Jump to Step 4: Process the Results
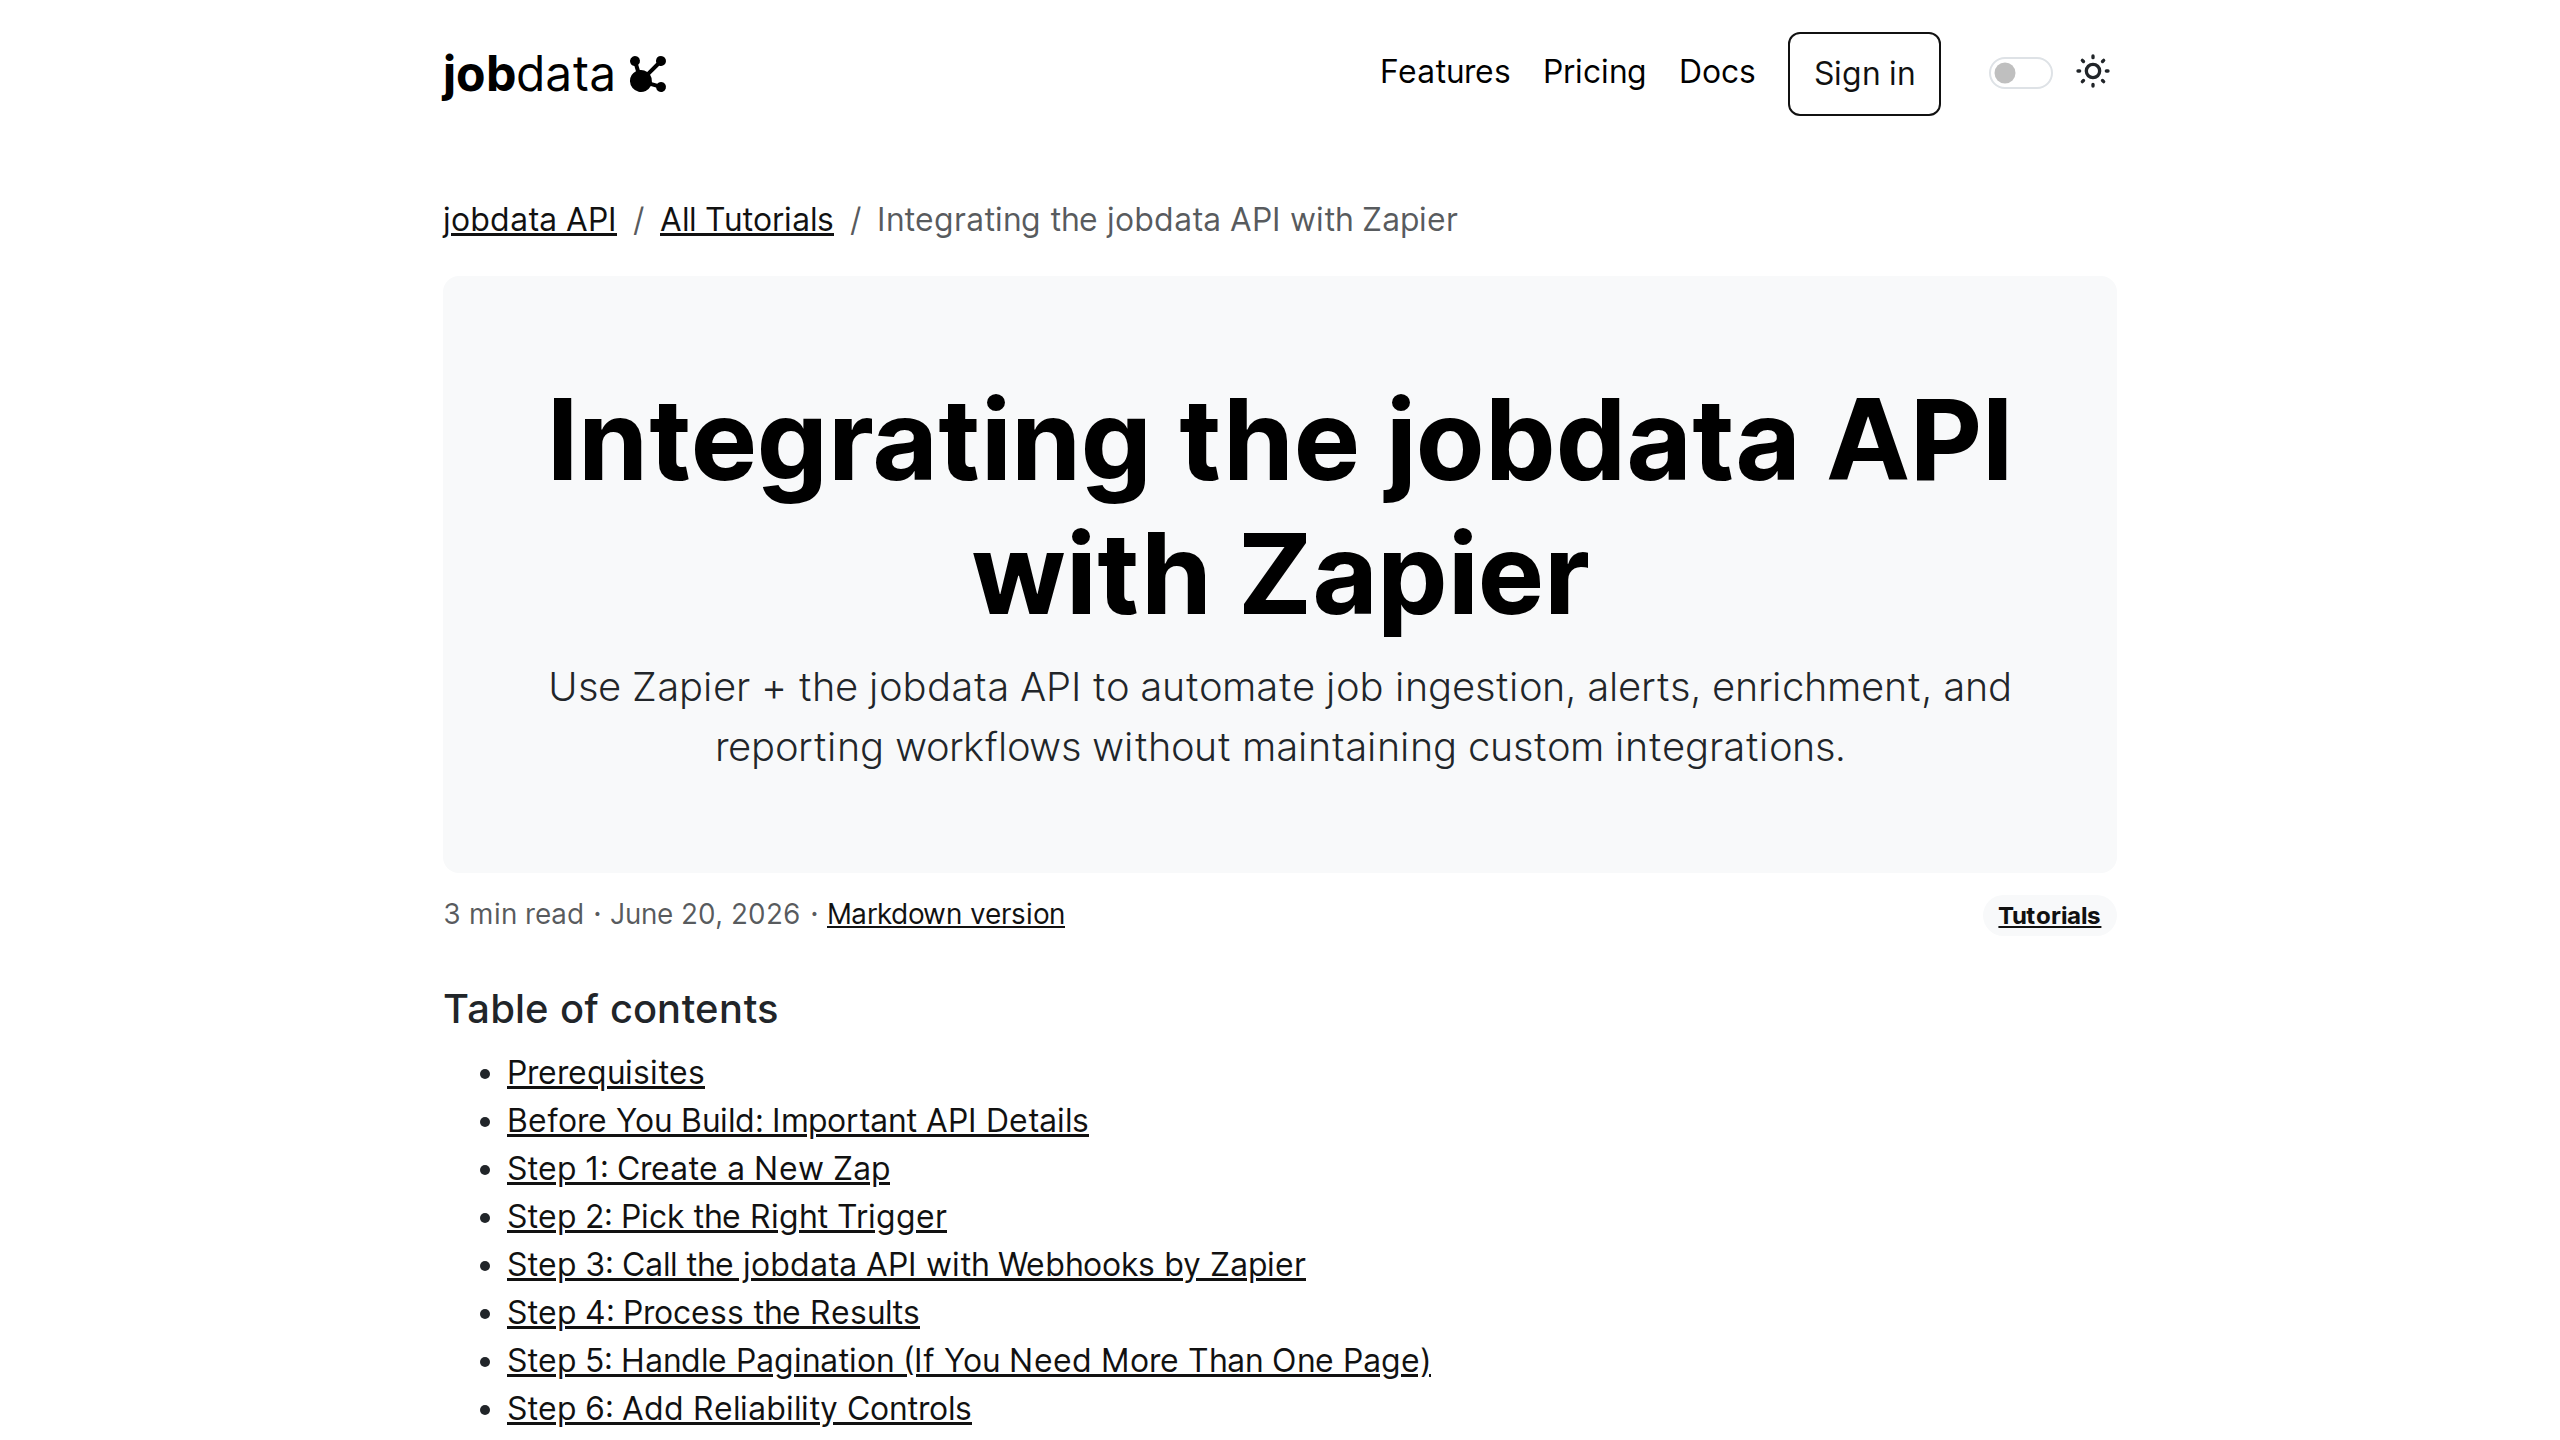 (x=712, y=1312)
